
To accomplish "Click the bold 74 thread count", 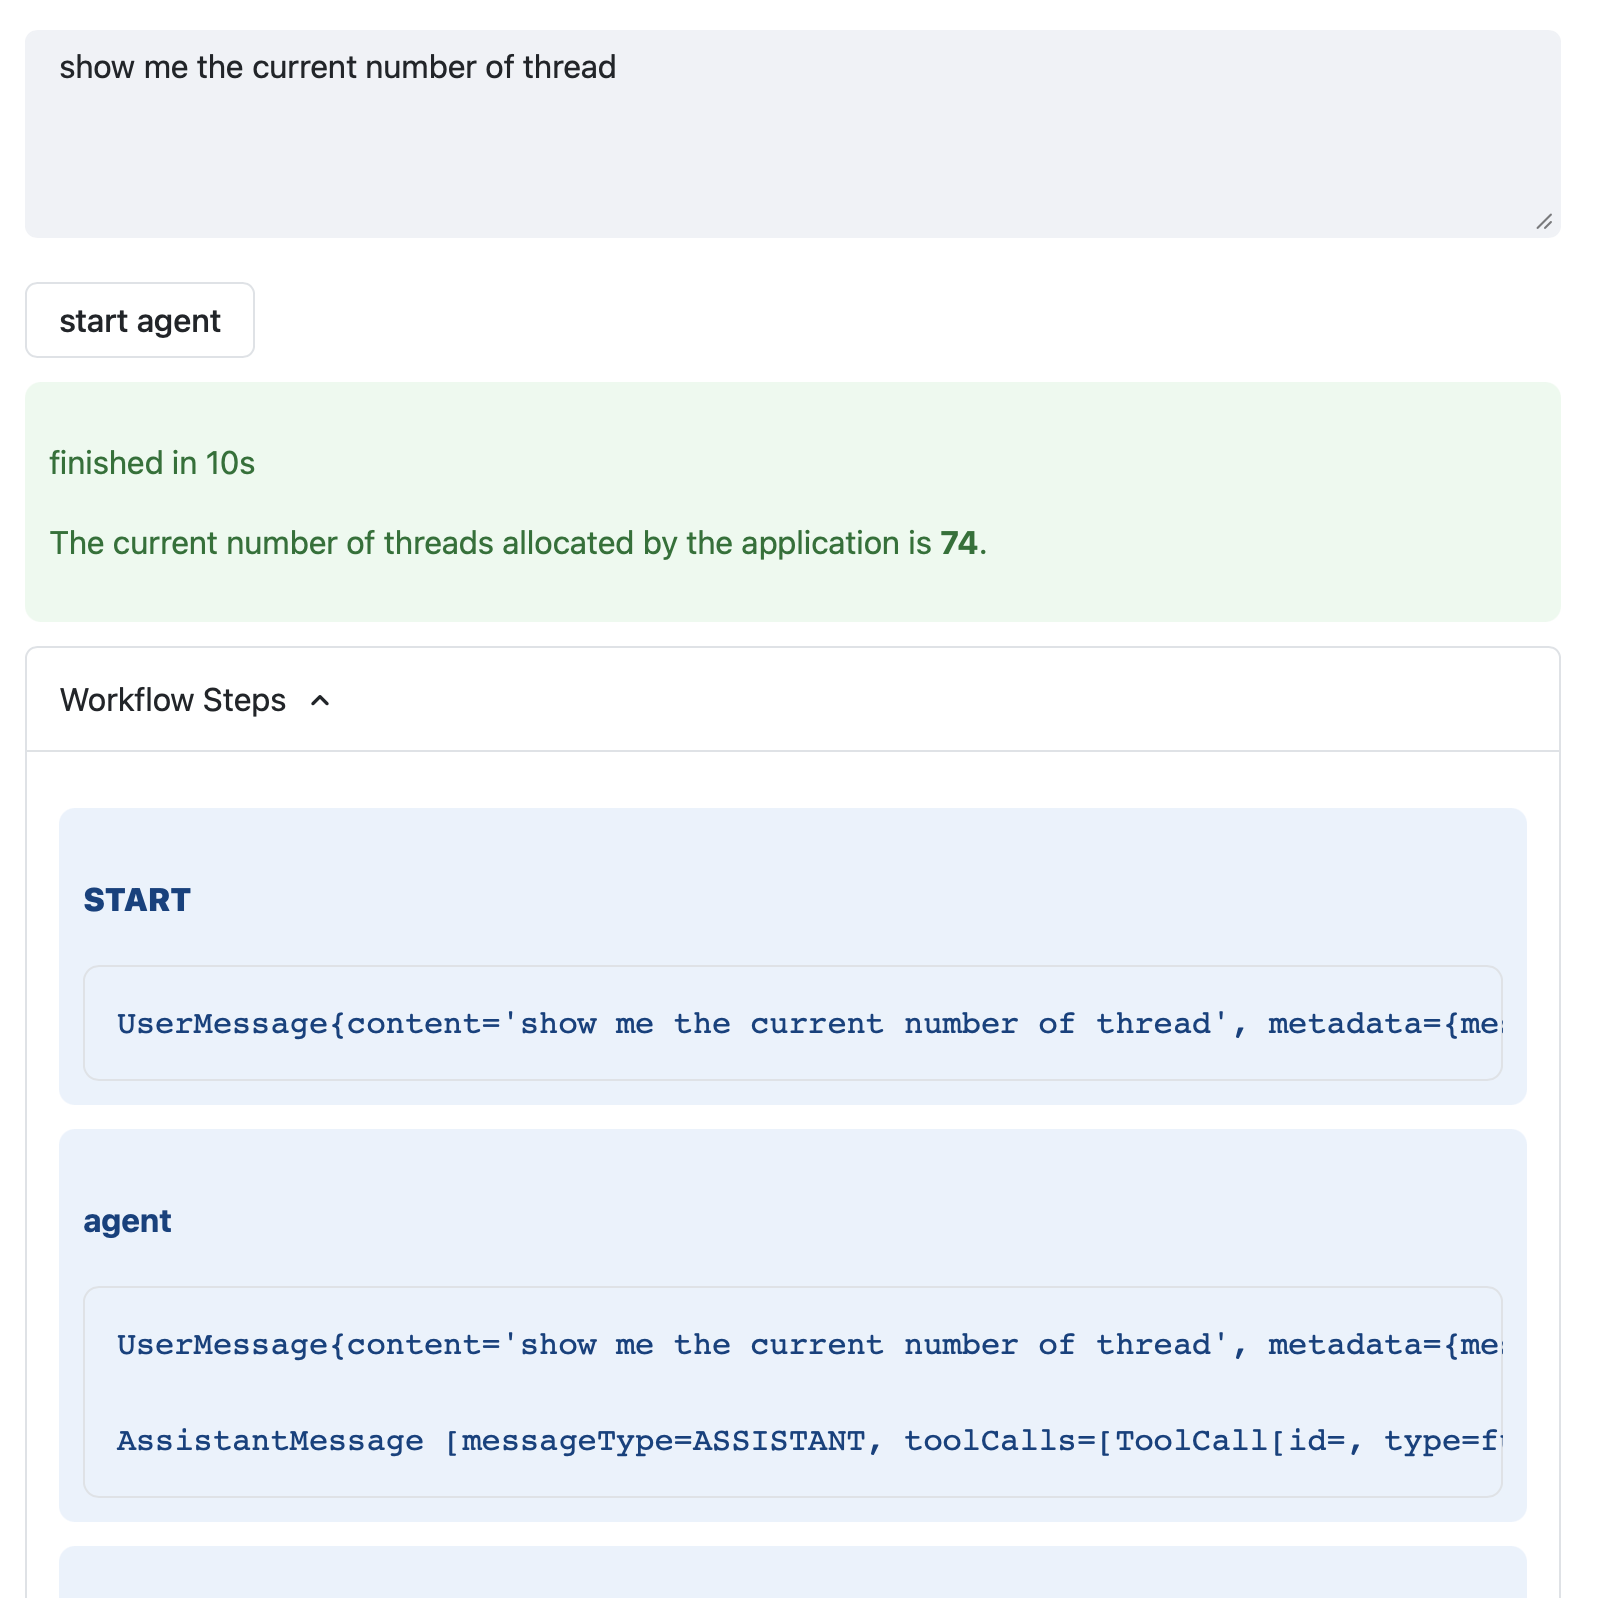I will [x=958, y=544].
